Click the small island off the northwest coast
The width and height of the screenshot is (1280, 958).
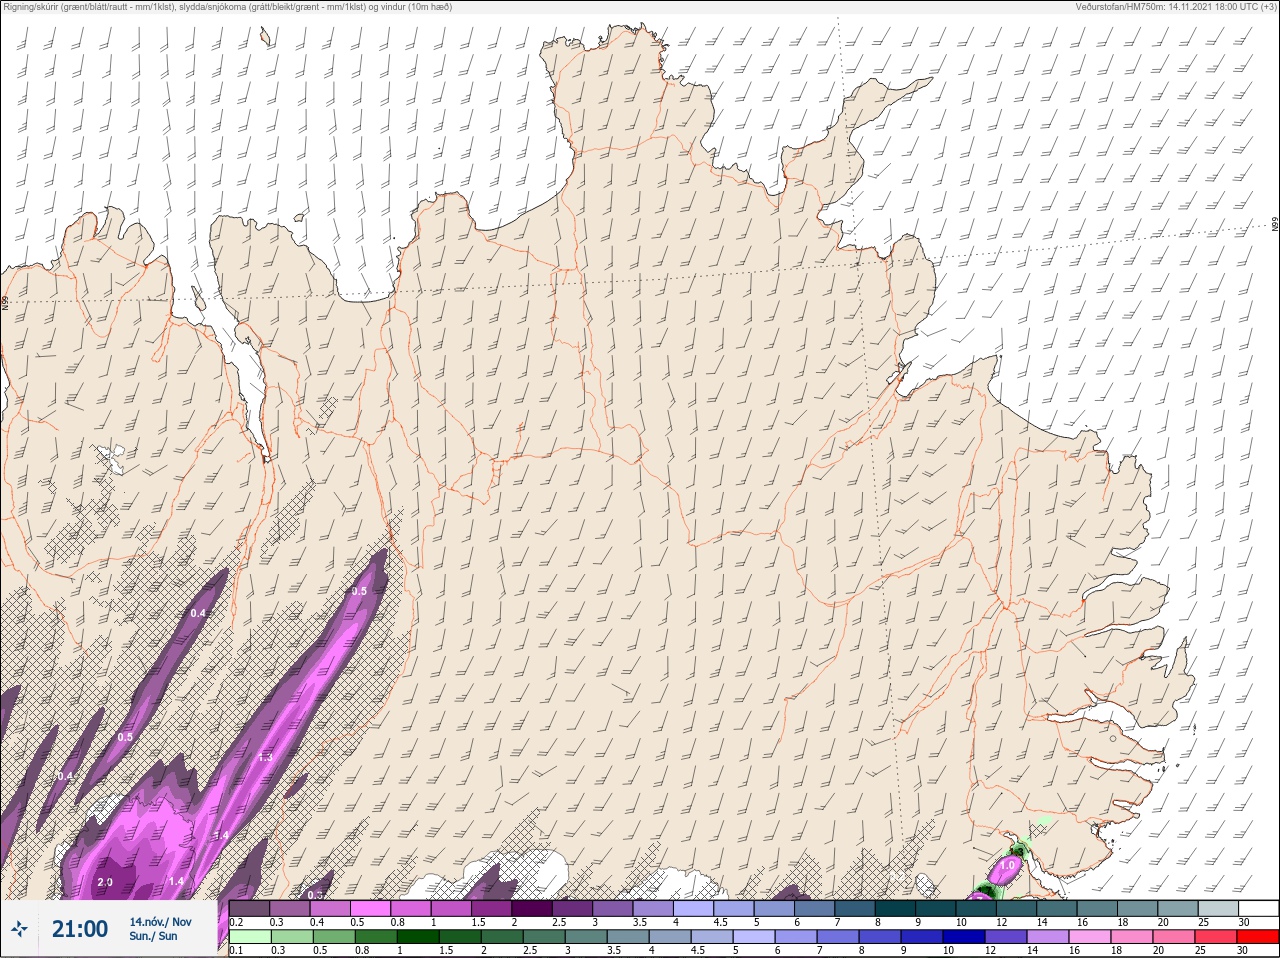(266, 38)
